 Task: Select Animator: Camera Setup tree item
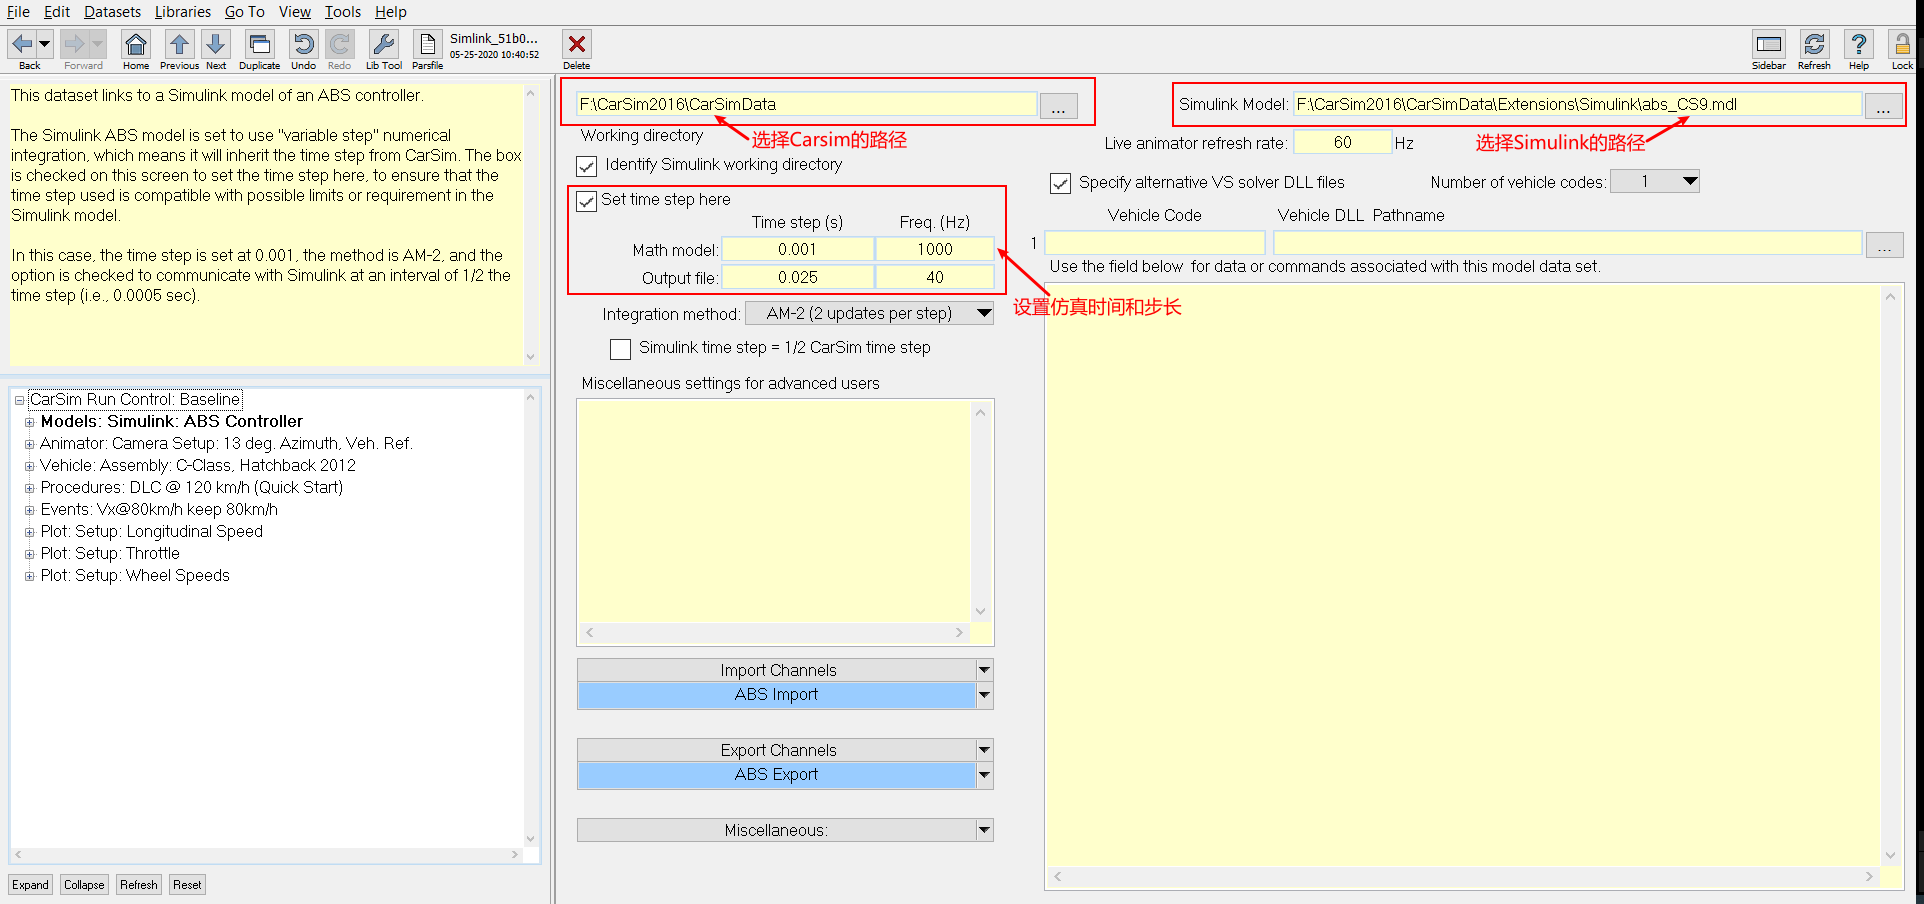pos(226,444)
